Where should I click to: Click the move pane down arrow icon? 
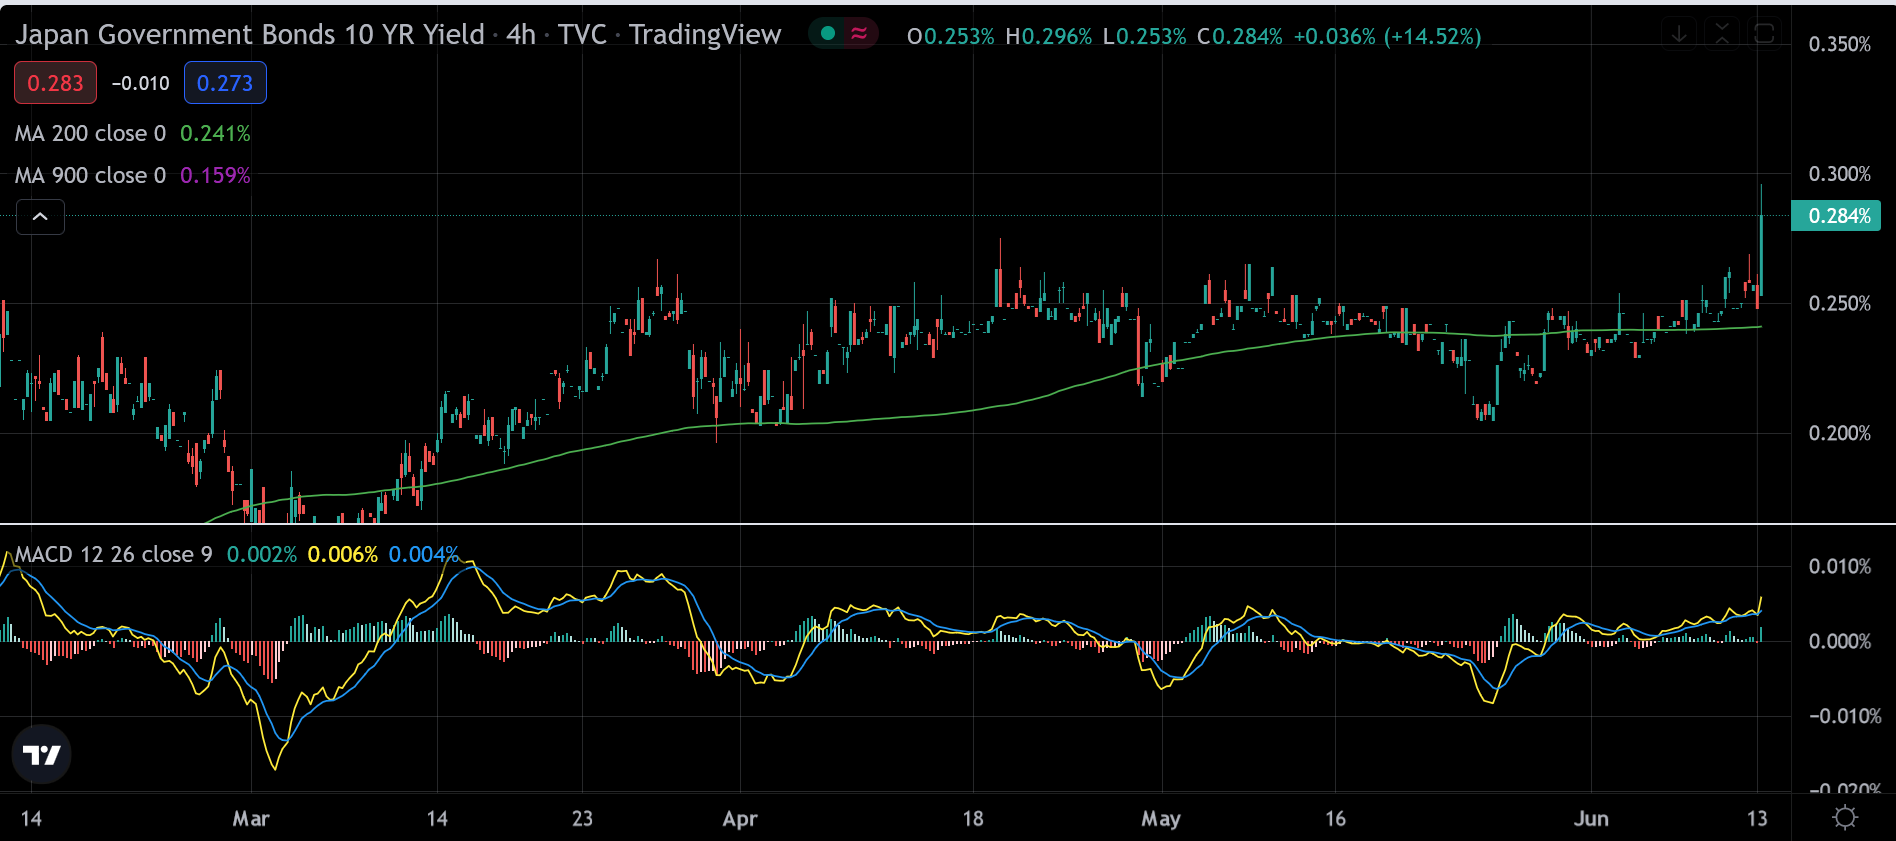click(x=1679, y=34)
